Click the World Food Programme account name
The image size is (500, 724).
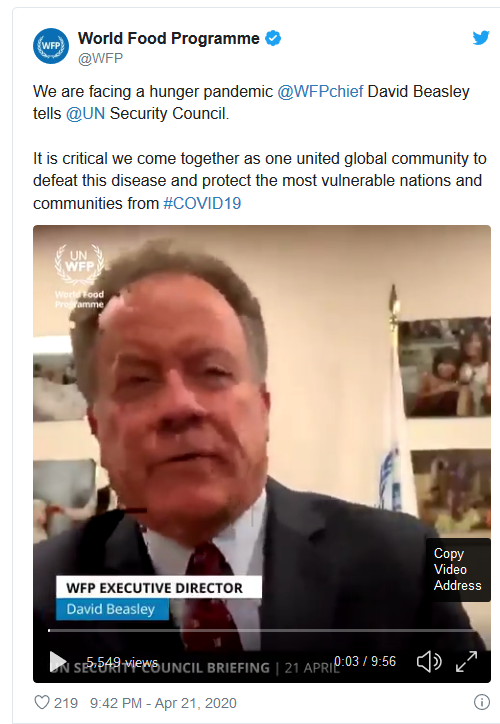coord(169,38)
